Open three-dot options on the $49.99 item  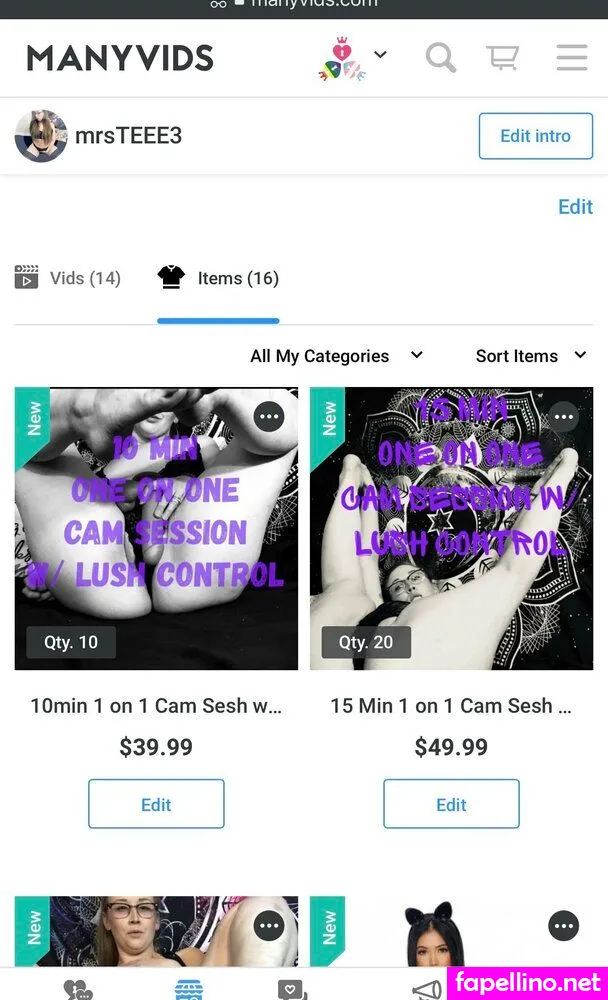(x=564, y=416)
